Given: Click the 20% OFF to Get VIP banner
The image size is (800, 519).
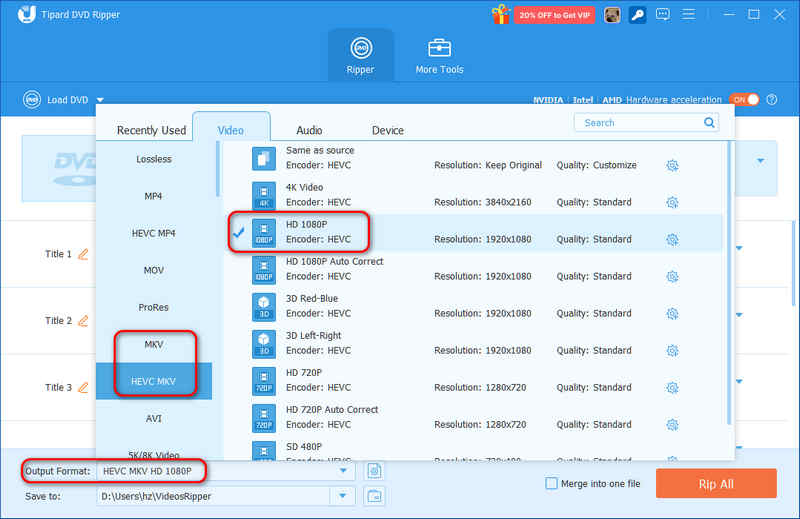Looking at the screenshot, I should point(555,15).
